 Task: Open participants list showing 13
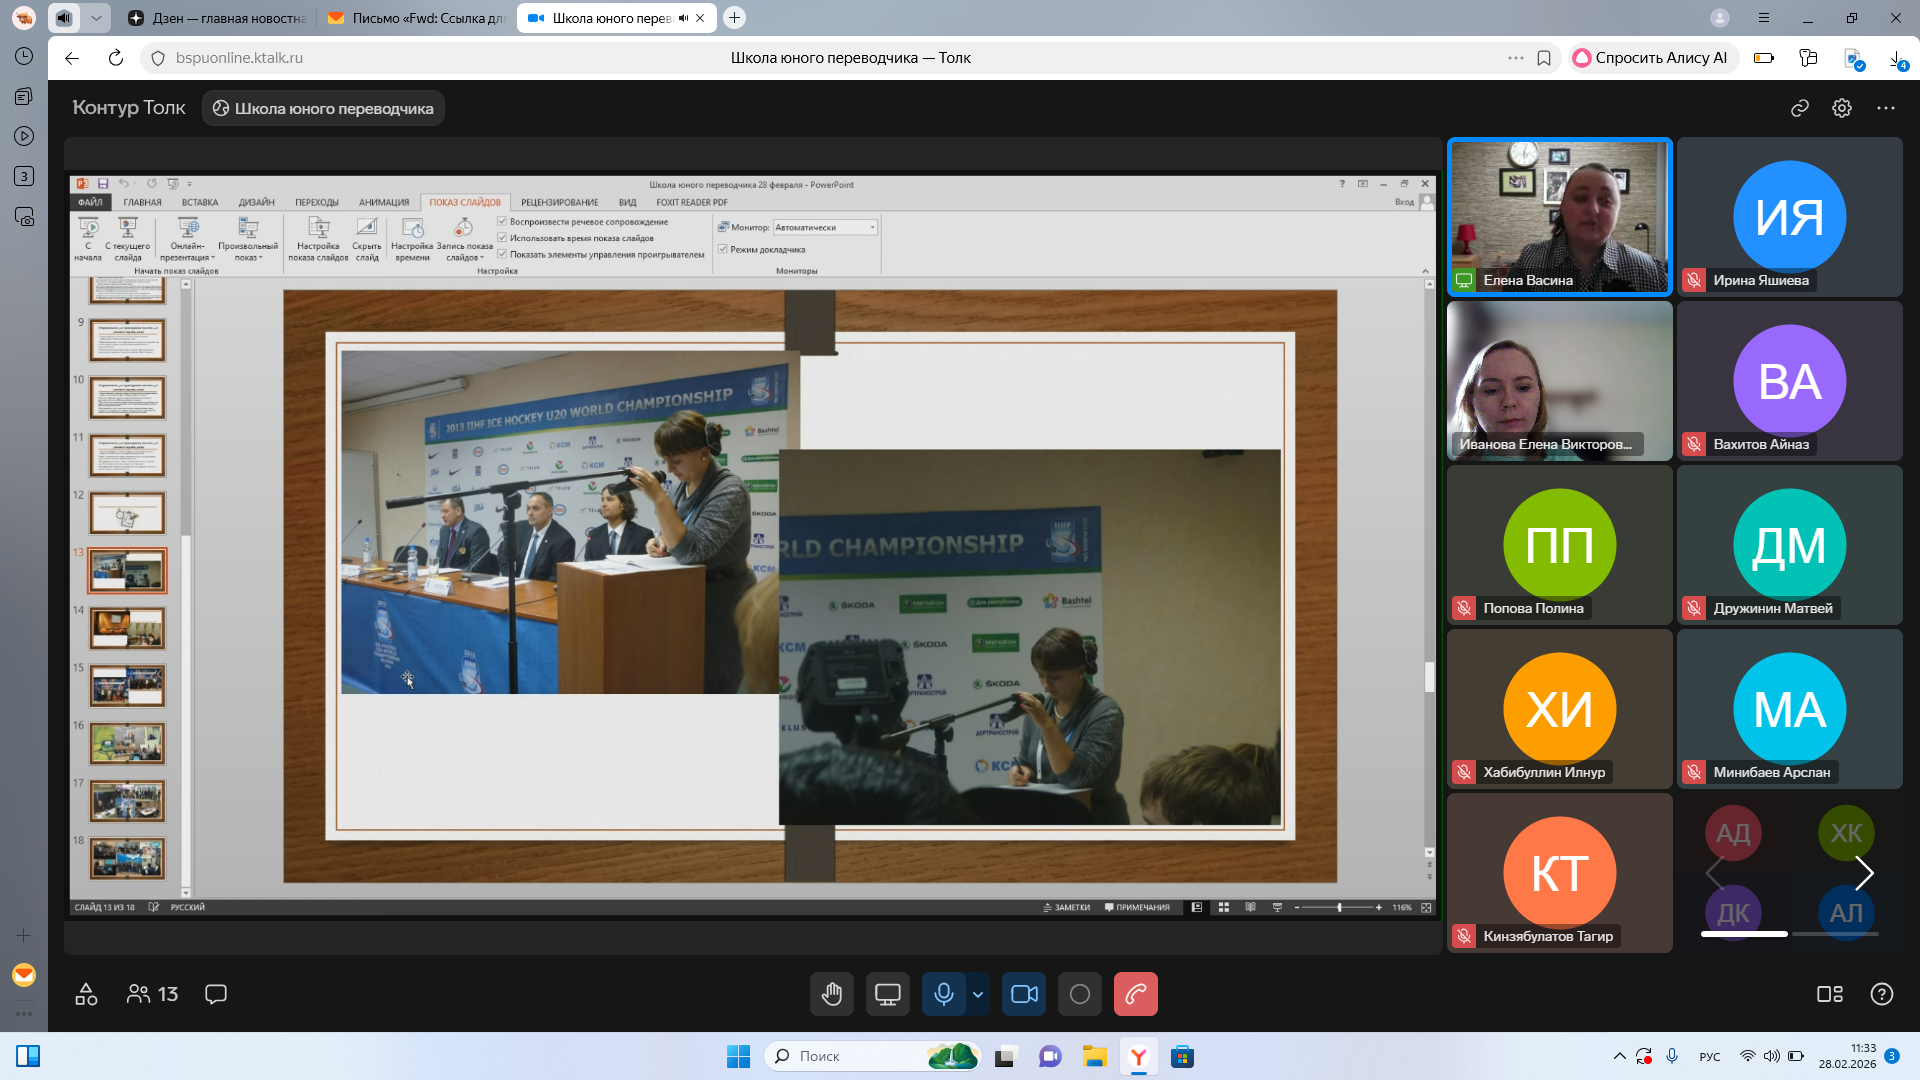click(152, 994)
